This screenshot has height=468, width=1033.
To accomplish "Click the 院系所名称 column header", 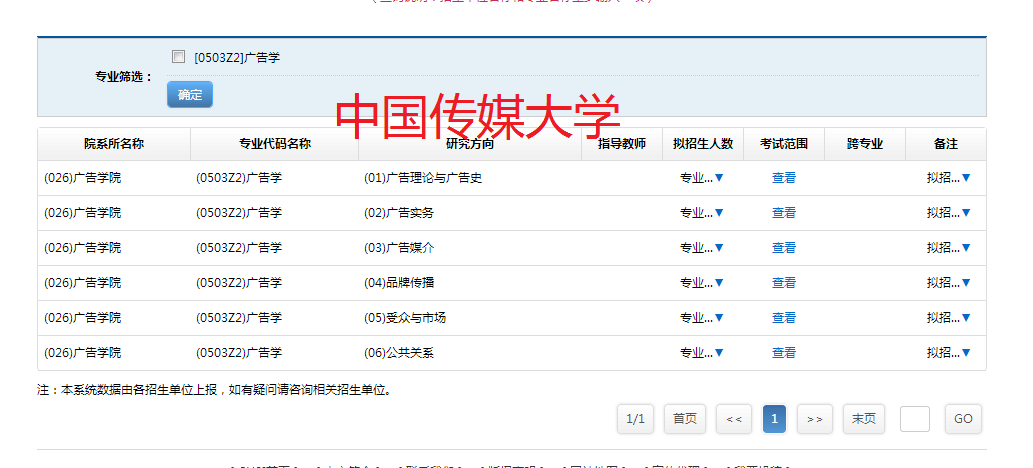I will 114,144.
